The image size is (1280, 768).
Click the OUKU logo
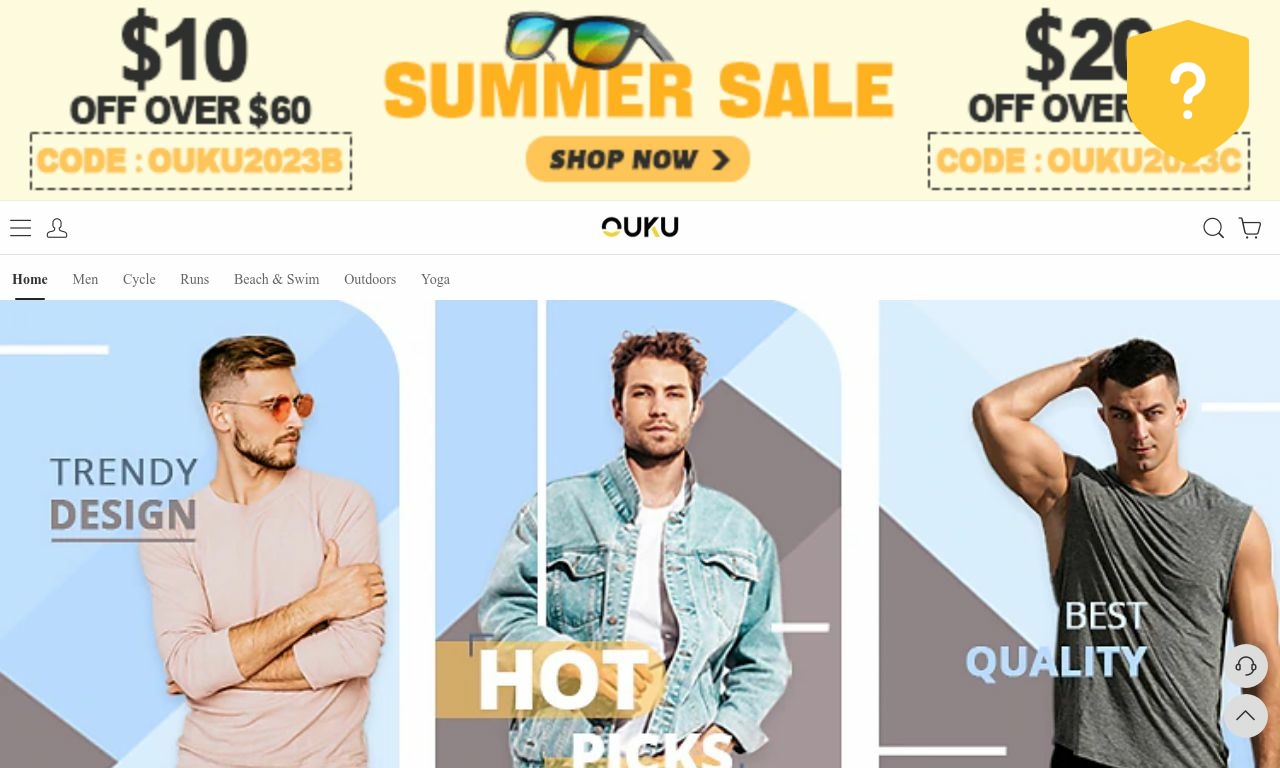click(640, 227)
